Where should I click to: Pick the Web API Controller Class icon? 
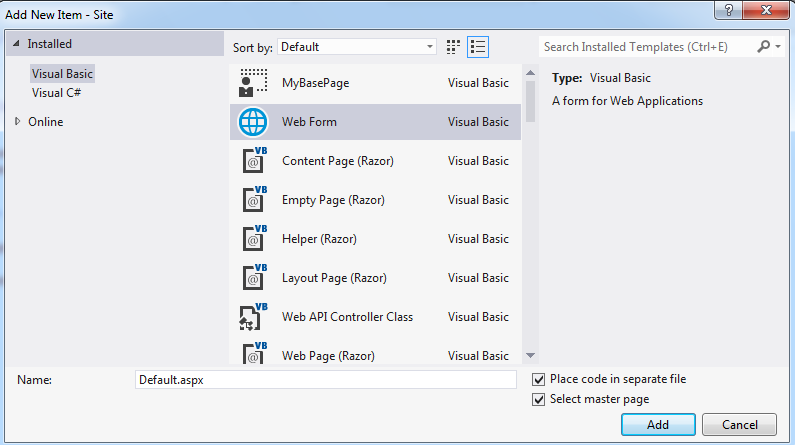pos(253,317)
